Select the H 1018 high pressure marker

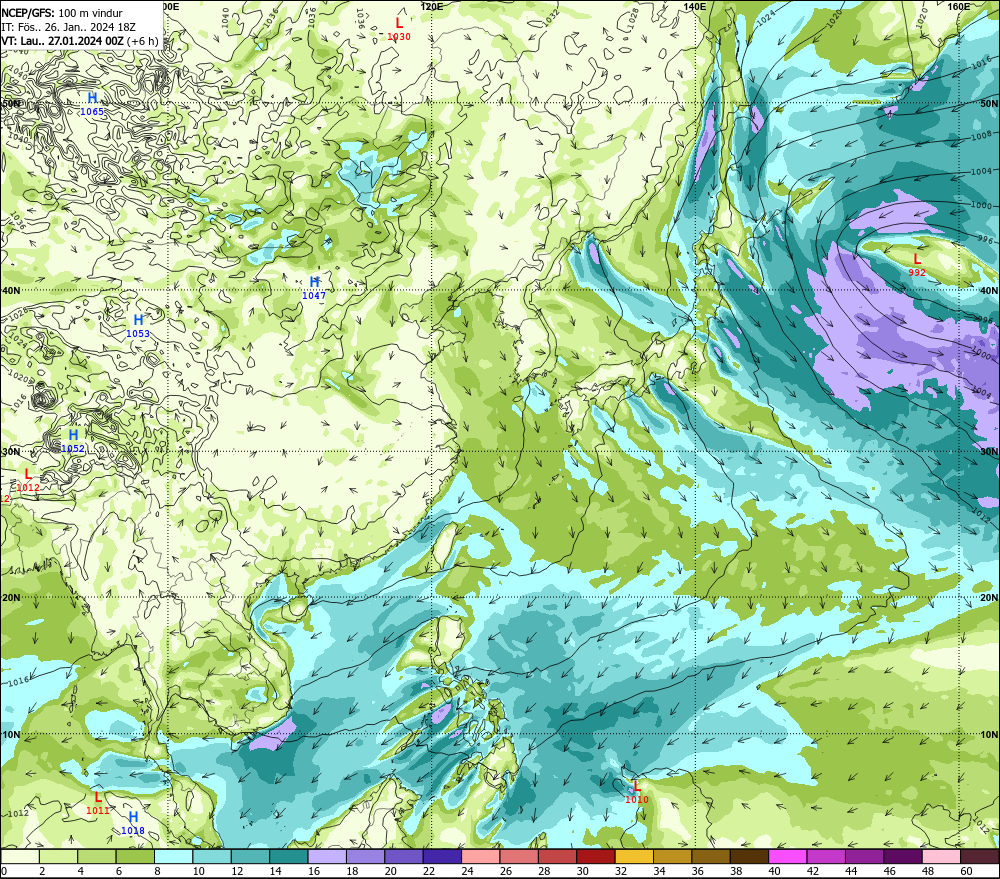coord(133,823)
